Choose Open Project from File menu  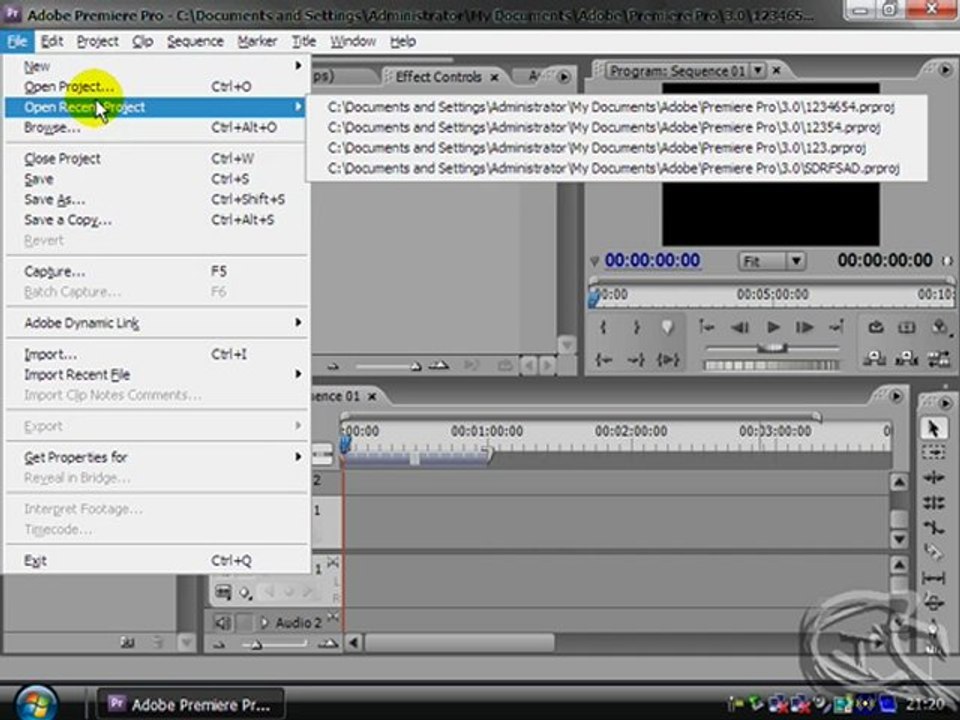(x=158, y=86)
